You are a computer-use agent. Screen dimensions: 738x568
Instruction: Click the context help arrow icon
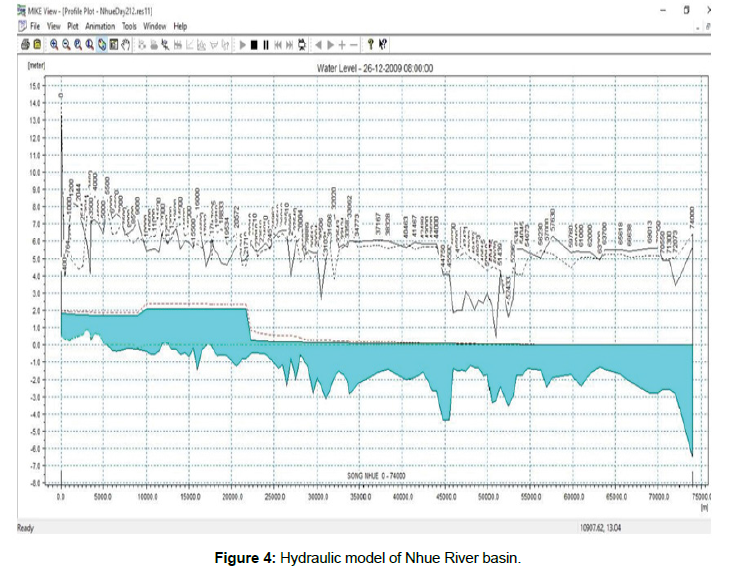click(x=383, y=44)
